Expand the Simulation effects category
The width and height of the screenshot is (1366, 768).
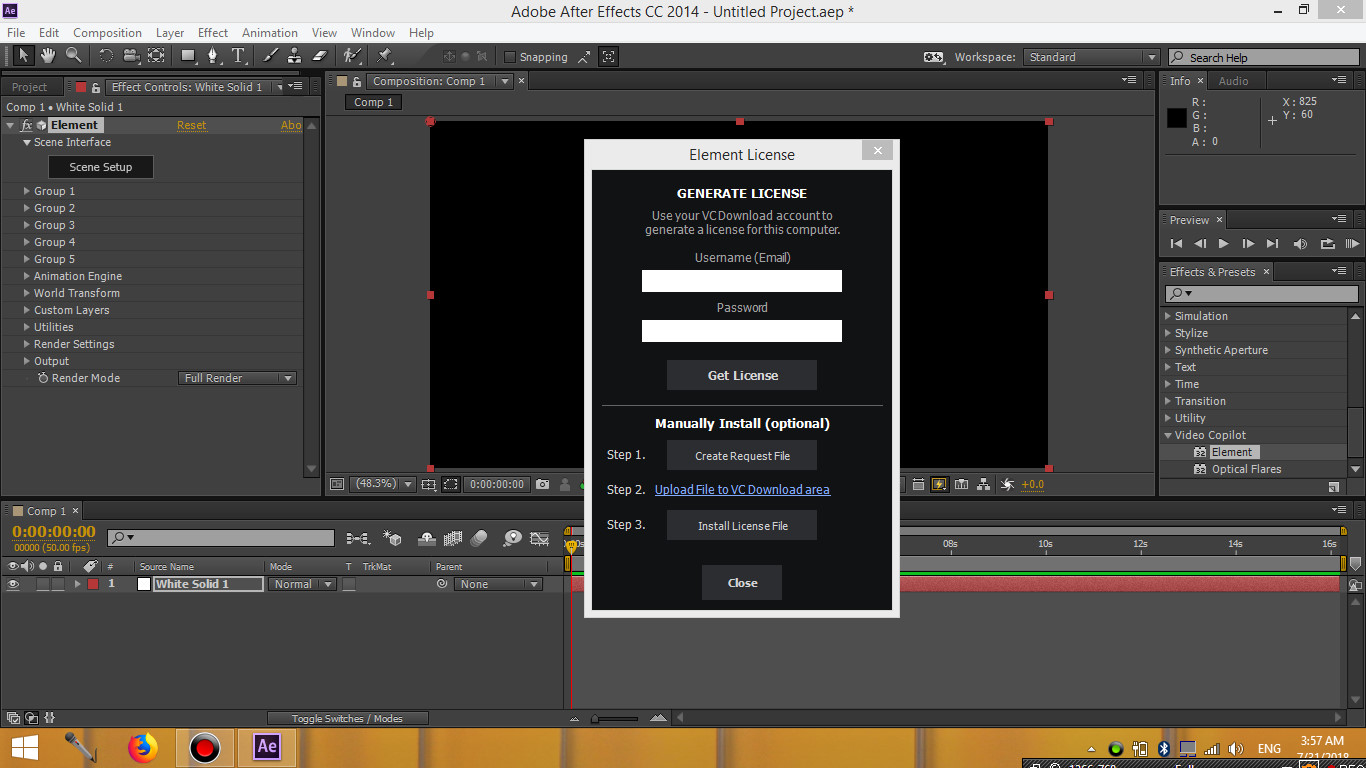[1168, 316]
